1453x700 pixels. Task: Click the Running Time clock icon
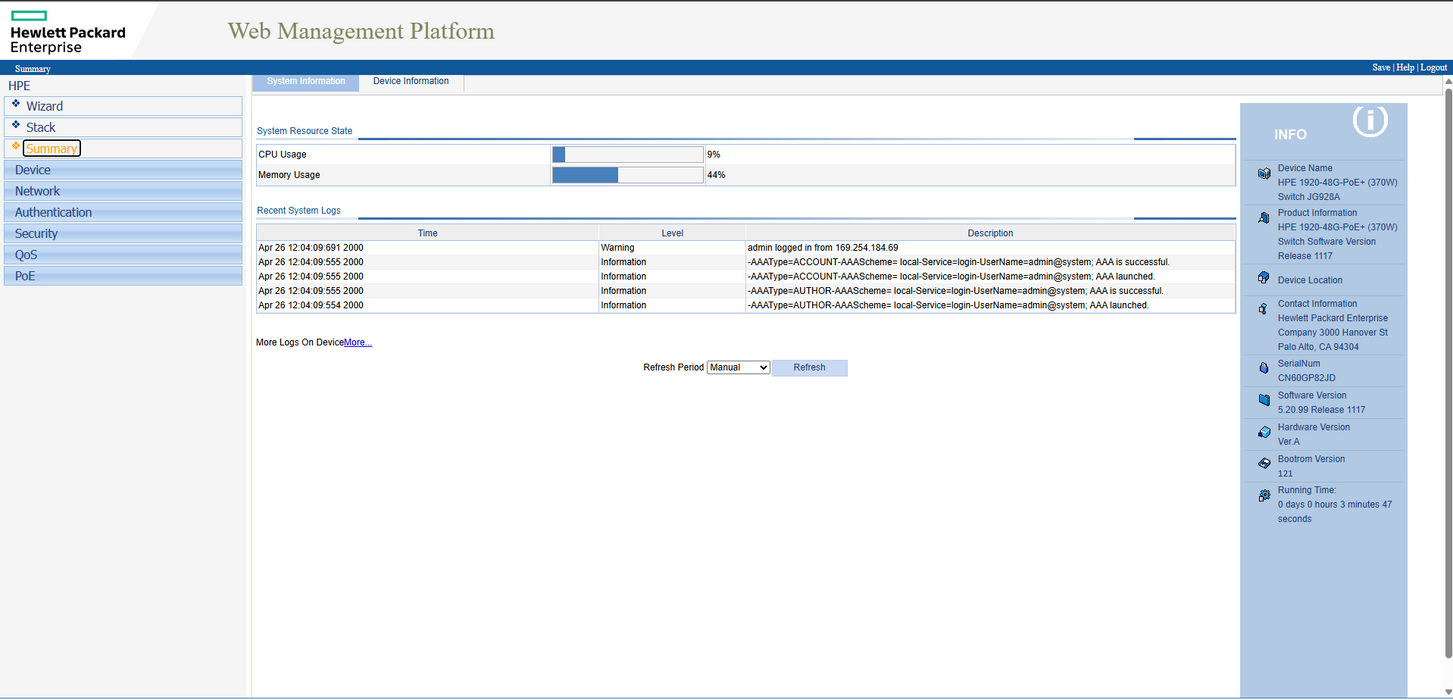[x=1263, y=494]
